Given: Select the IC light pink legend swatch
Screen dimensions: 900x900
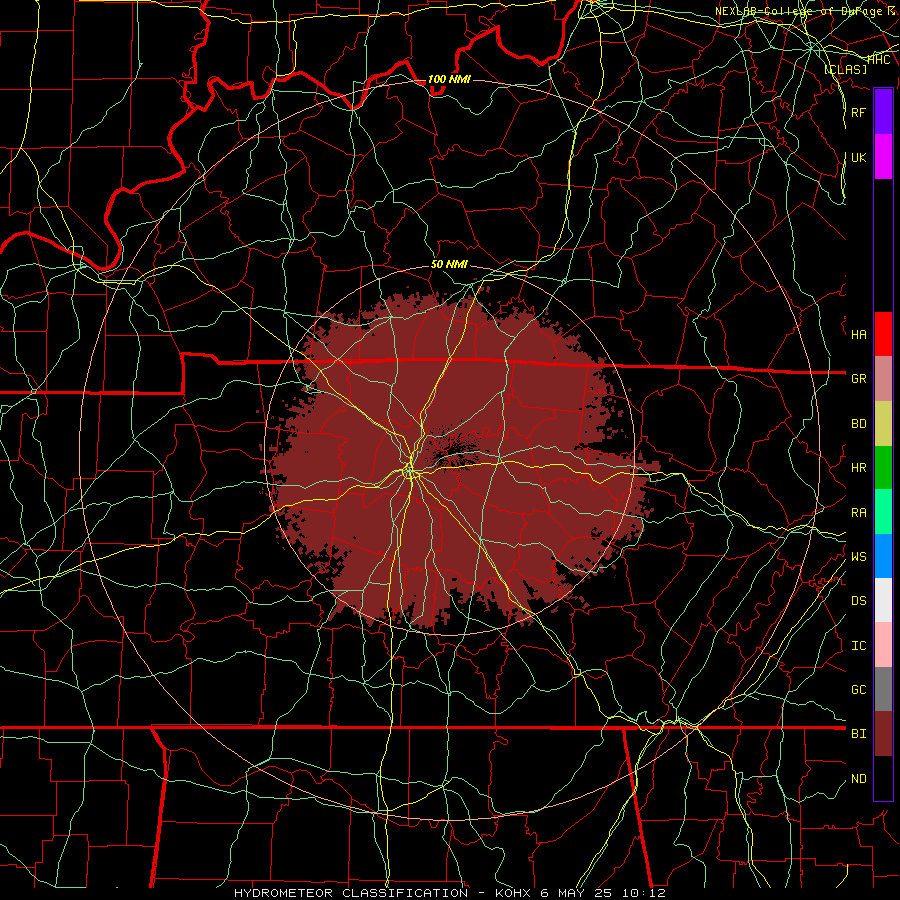Looking at the screenshot, I should pyautogui.click(x=883, y=645).
